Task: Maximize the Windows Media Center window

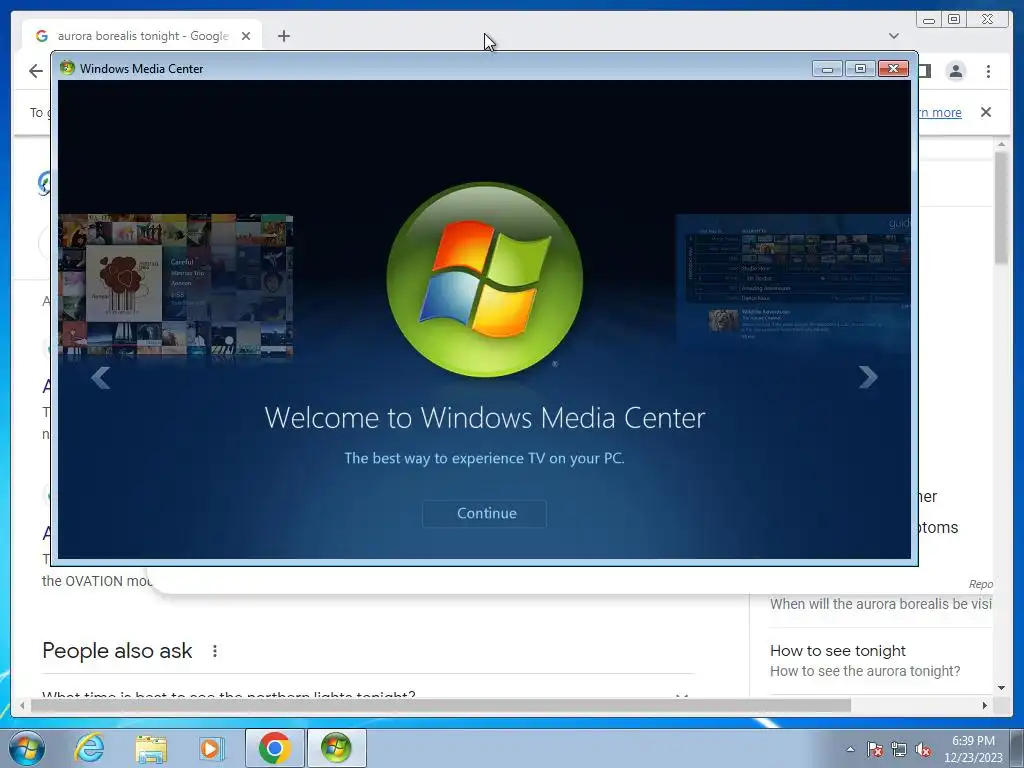Action: tap(860, 69)
